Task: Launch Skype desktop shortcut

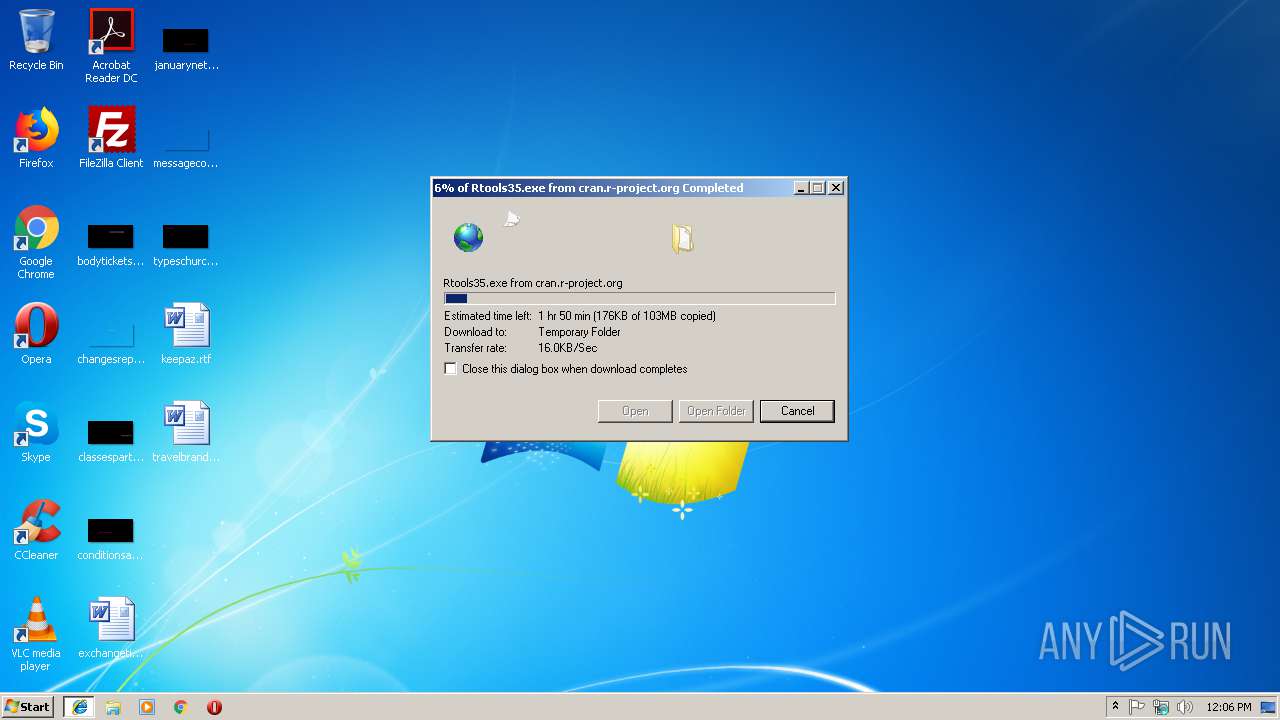Action: (36, 432)
